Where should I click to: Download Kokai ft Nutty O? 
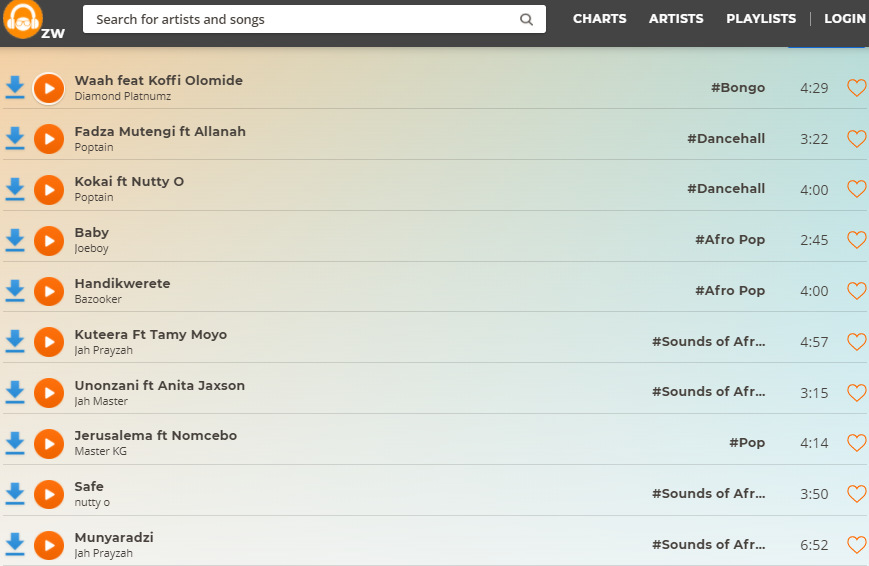(15, 189)
